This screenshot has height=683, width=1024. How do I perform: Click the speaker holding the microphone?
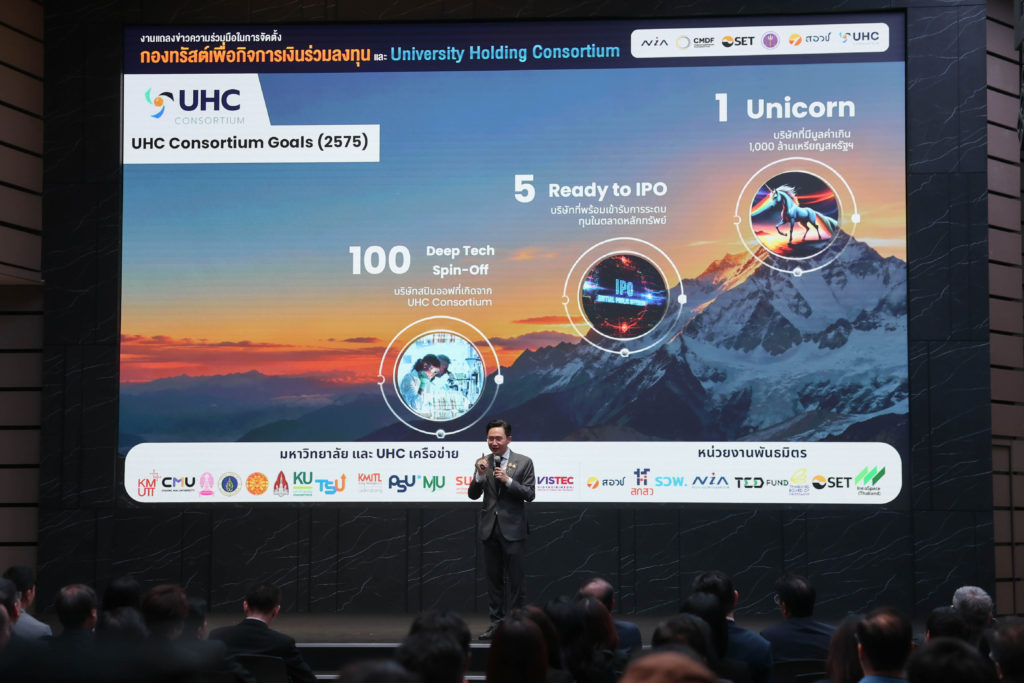coord(500,529)
